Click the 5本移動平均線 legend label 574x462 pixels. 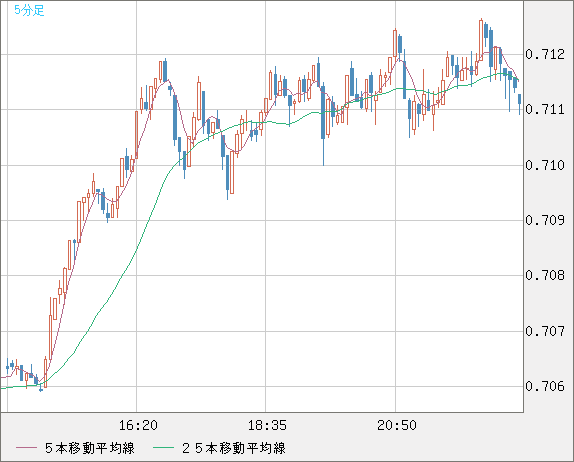[90, 448]
